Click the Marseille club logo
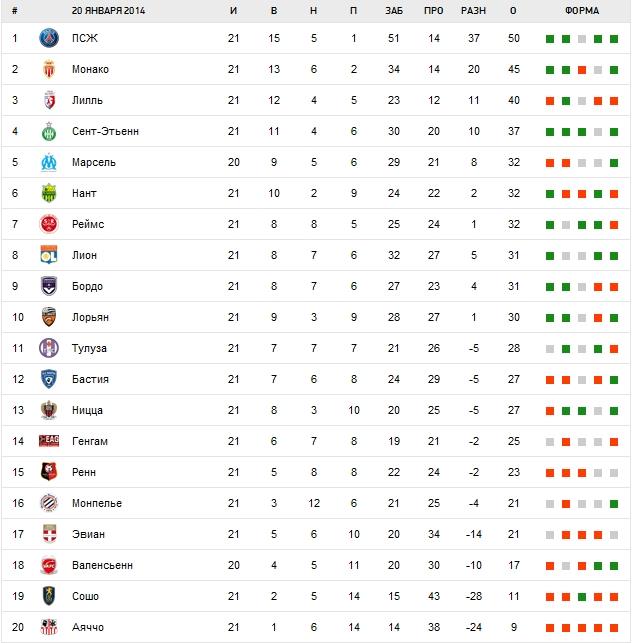633x643 pixels. pyautogui.click(x=48, y=162)
